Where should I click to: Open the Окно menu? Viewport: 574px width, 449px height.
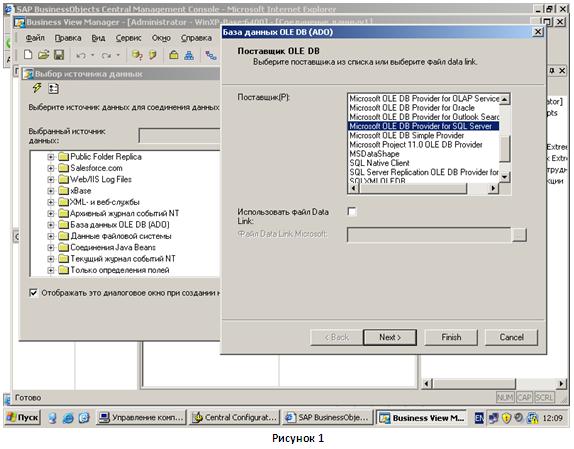coord(161,38)
